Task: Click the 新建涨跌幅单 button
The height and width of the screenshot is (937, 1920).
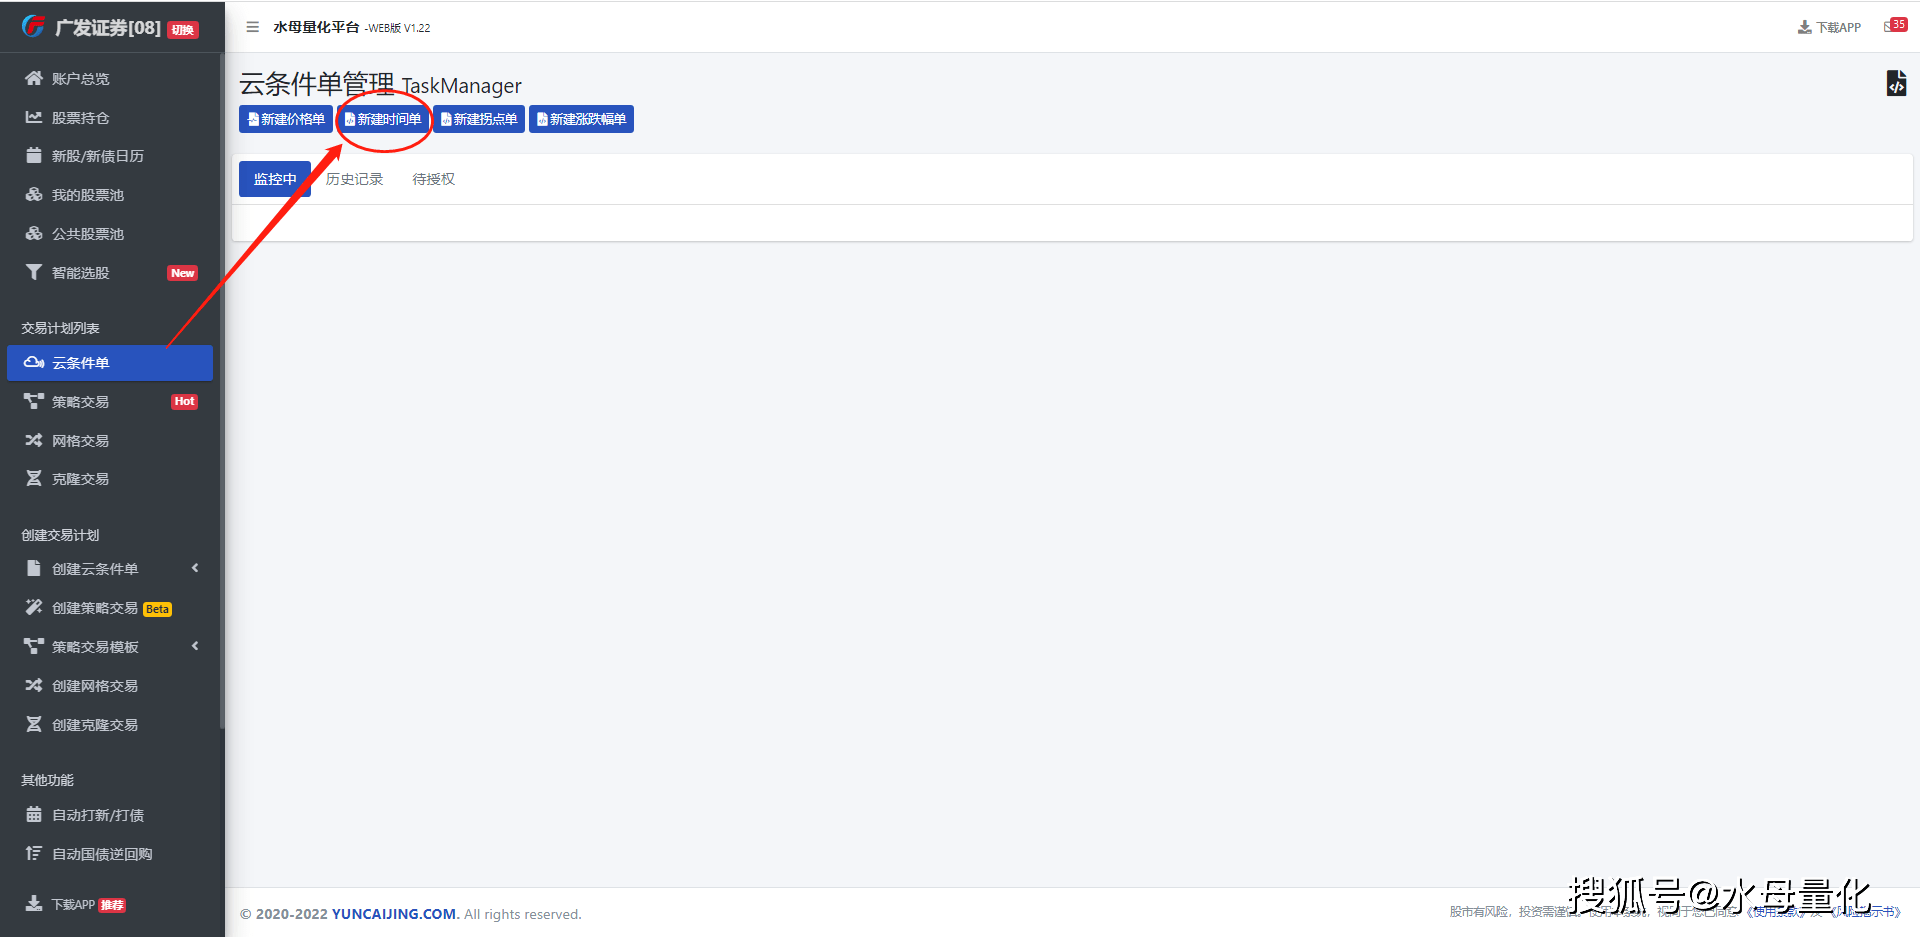Action: point(581,119)
